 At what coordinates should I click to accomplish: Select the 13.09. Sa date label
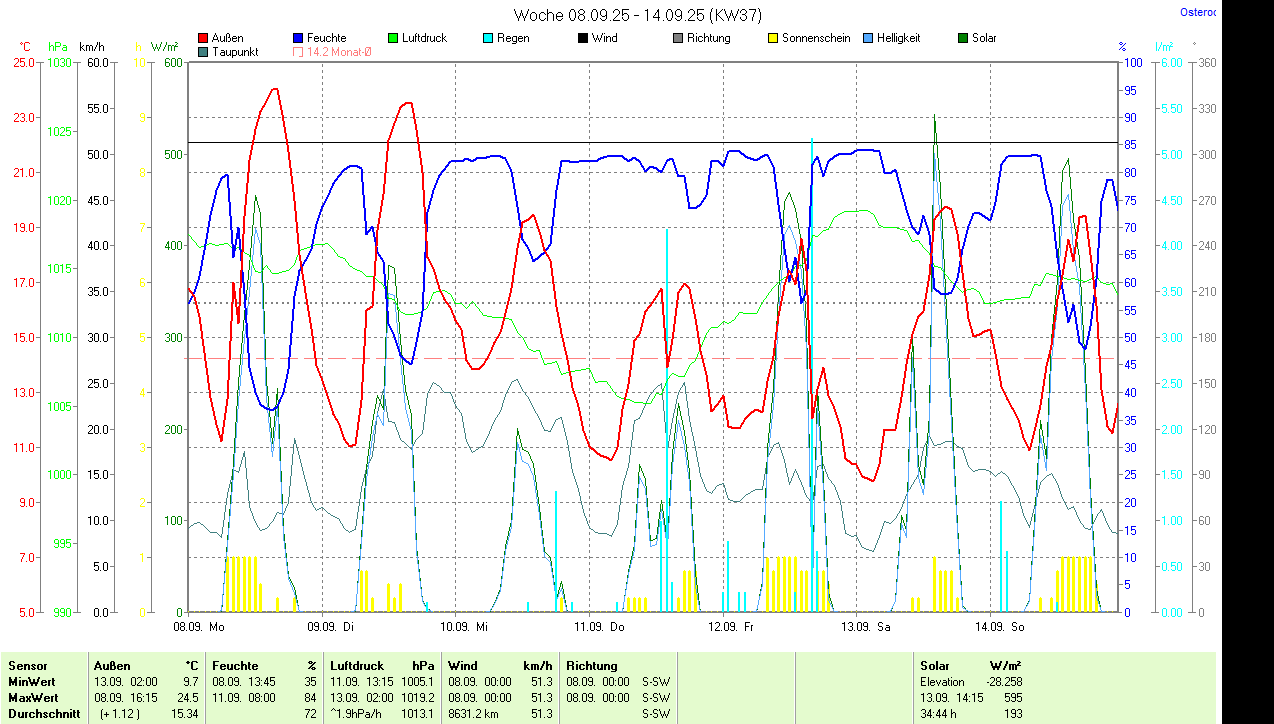864,627
